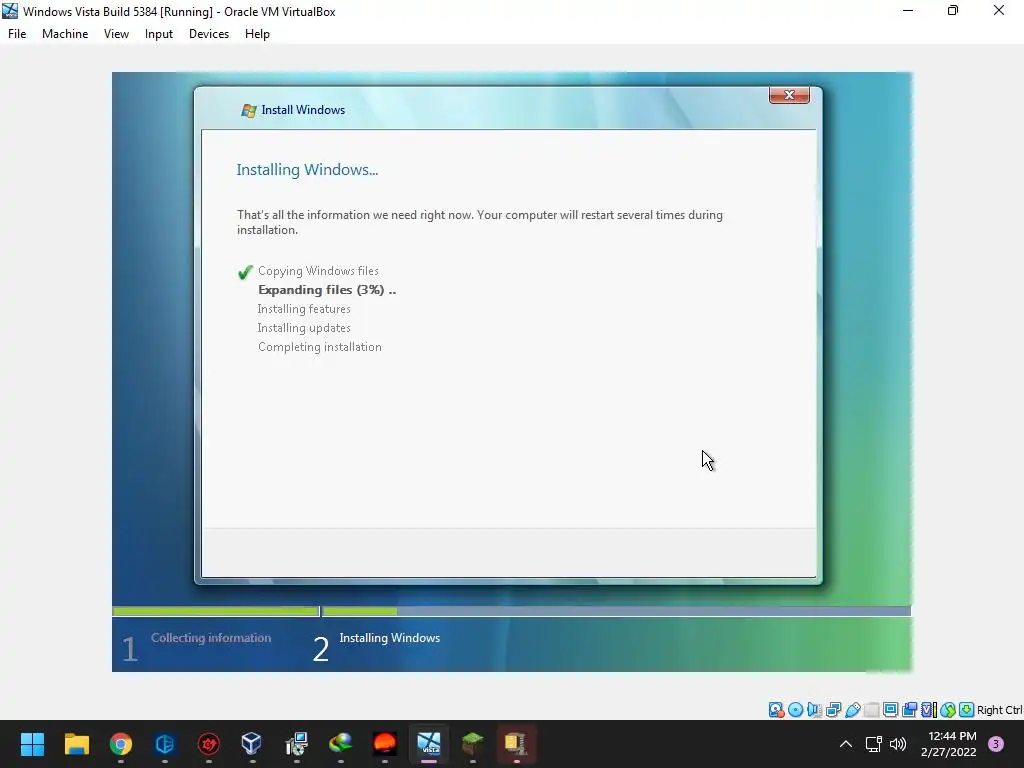The height and width of the screenshot is (768, 1024).
Task: Click the audio status icon in VirtualBox bar
Action: [x=814, y=710]
